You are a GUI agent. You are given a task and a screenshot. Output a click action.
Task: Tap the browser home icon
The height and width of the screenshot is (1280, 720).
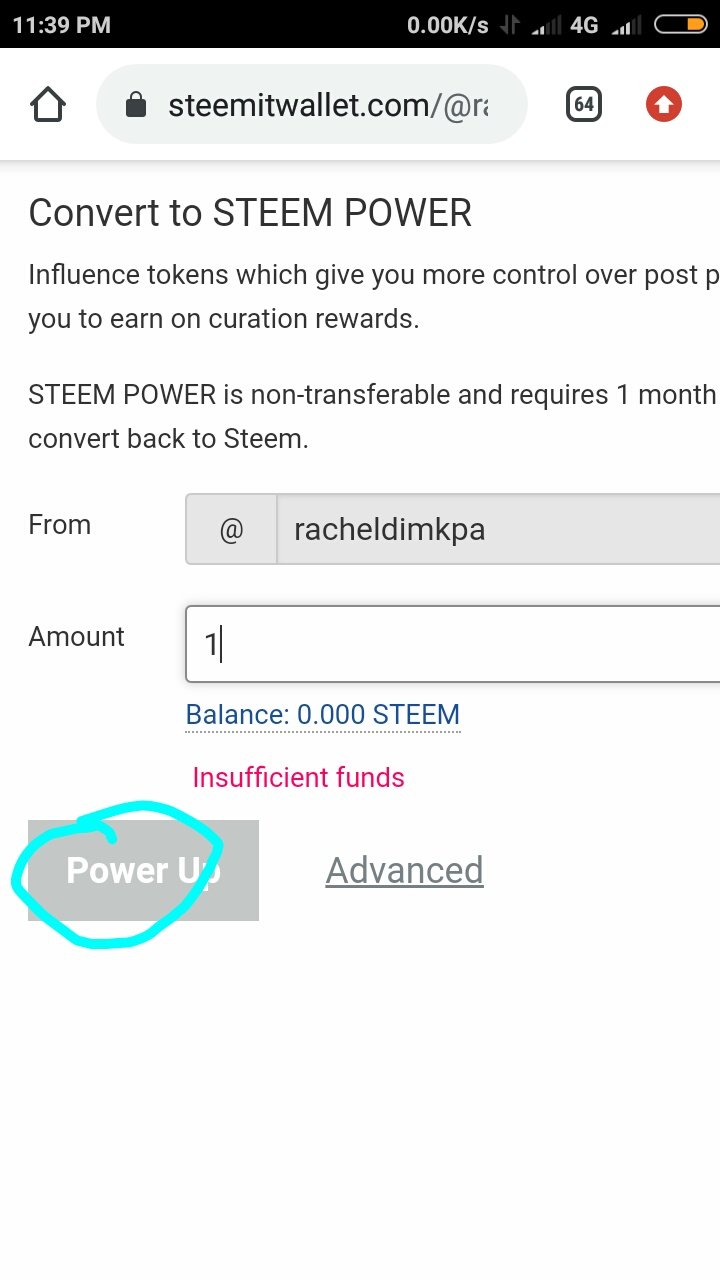48,105
